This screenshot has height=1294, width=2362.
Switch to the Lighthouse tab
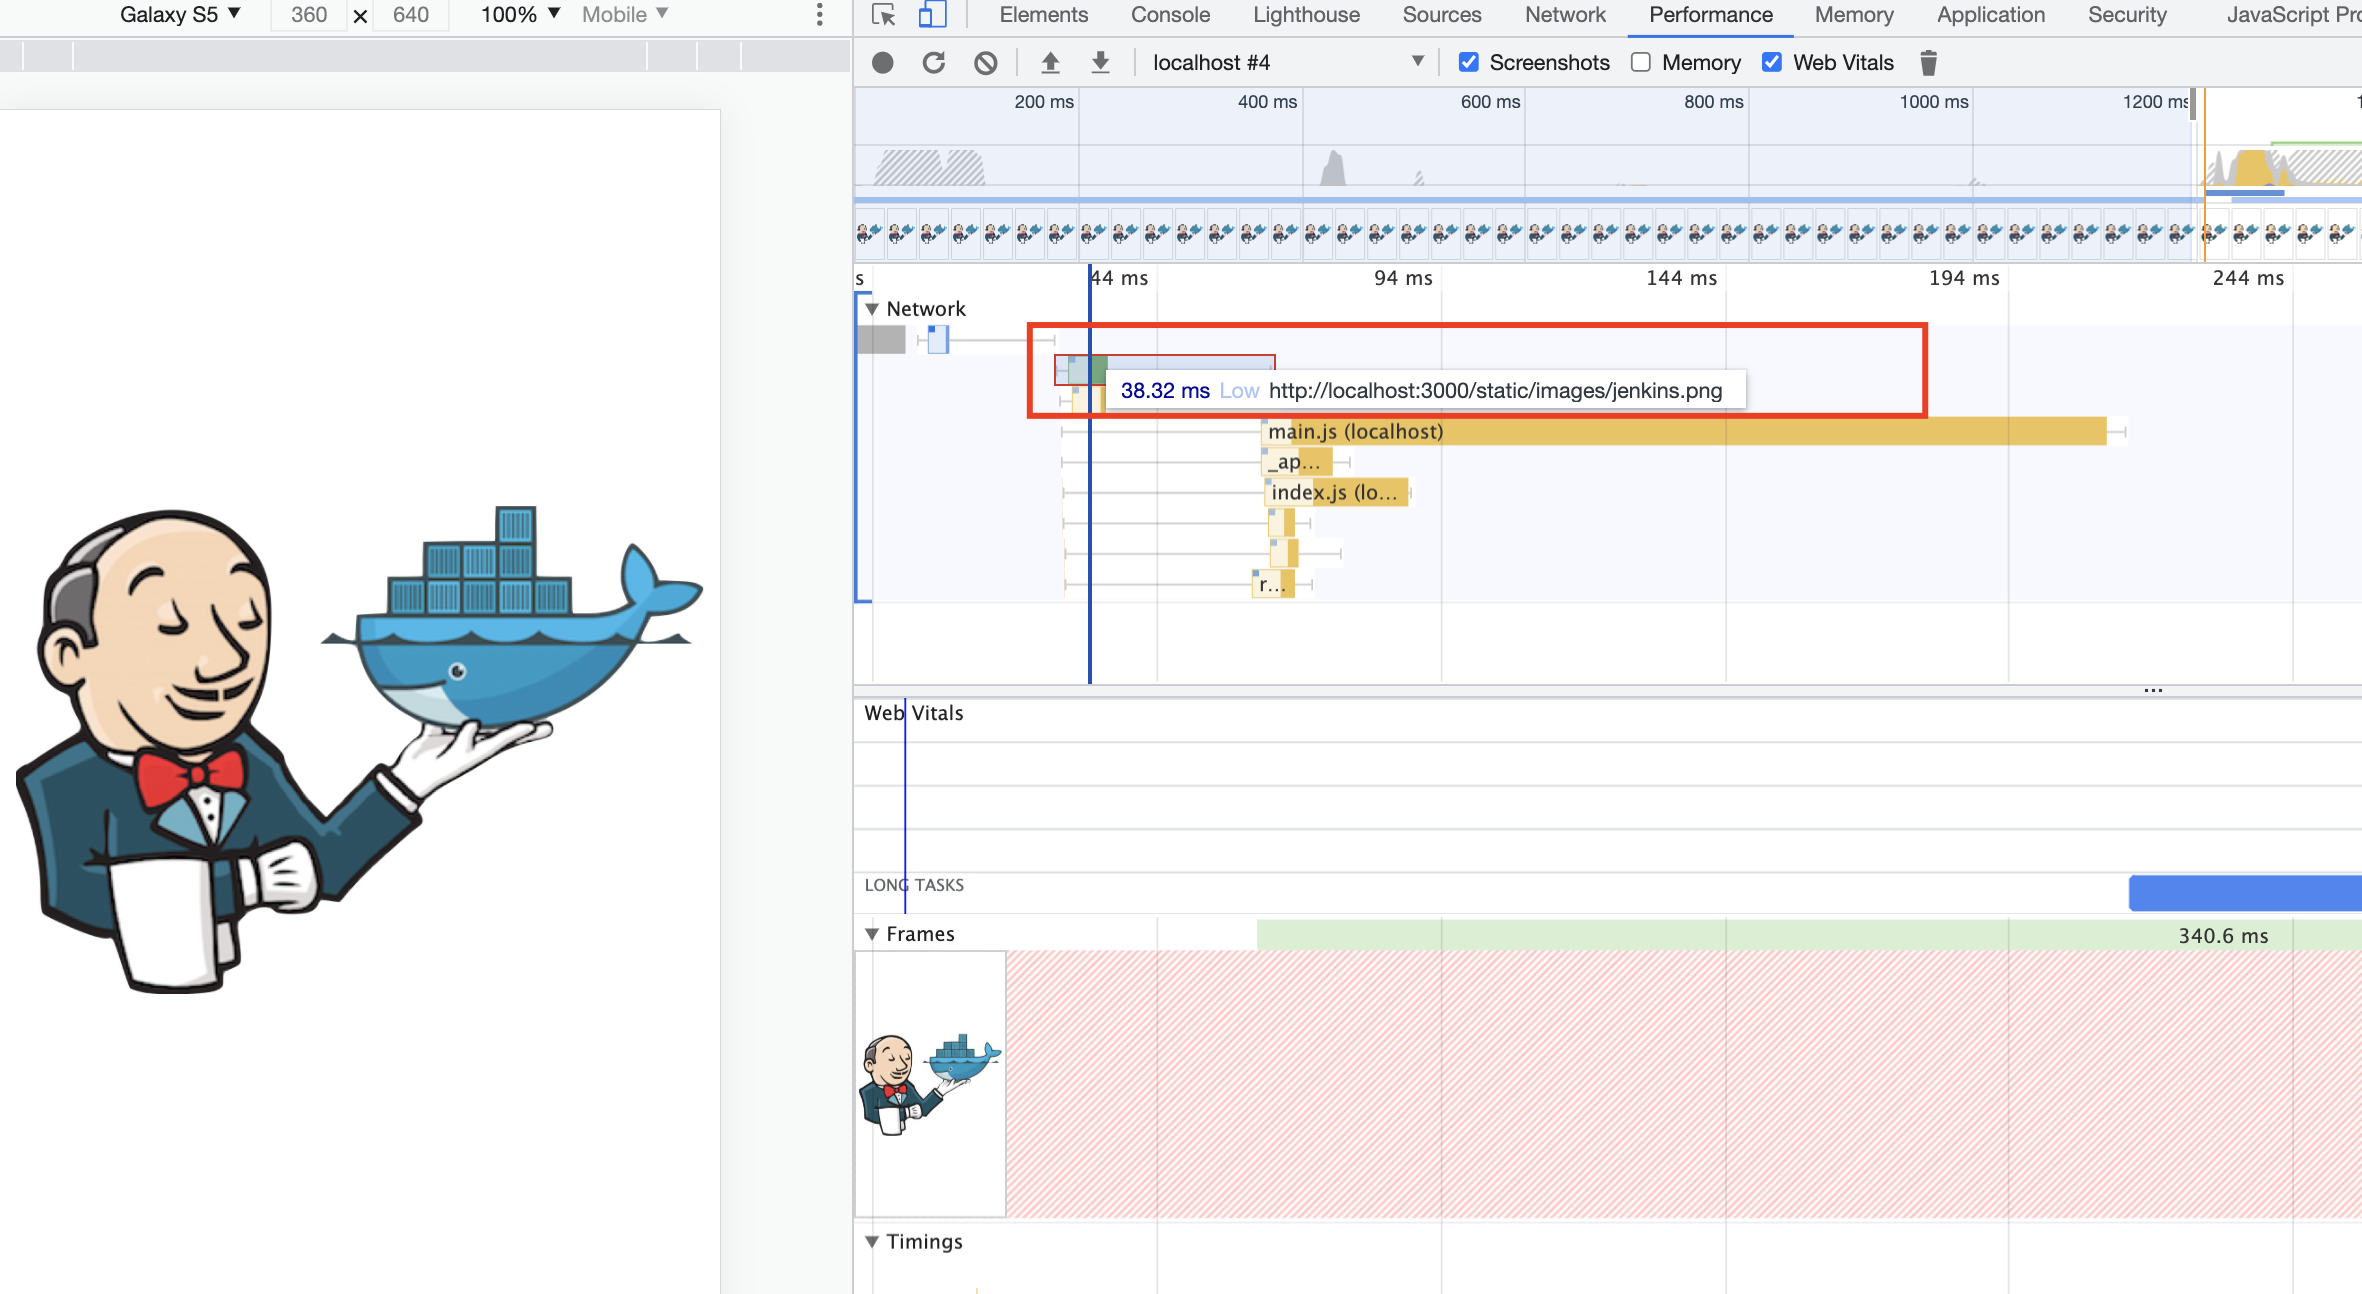(1306, 15)
